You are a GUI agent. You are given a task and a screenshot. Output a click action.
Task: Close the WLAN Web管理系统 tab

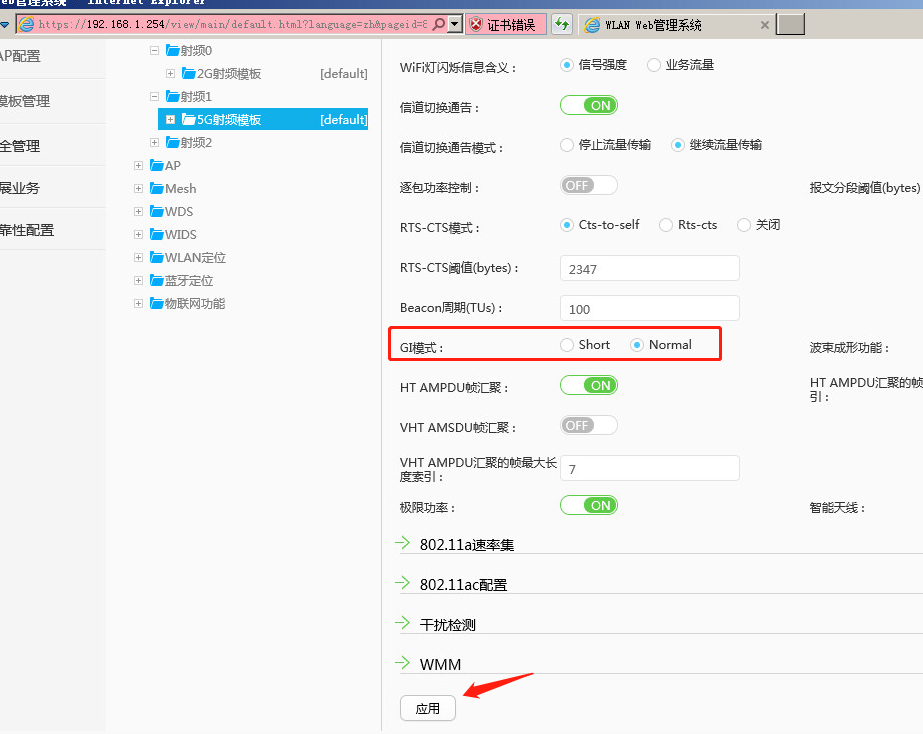[765, 25]
